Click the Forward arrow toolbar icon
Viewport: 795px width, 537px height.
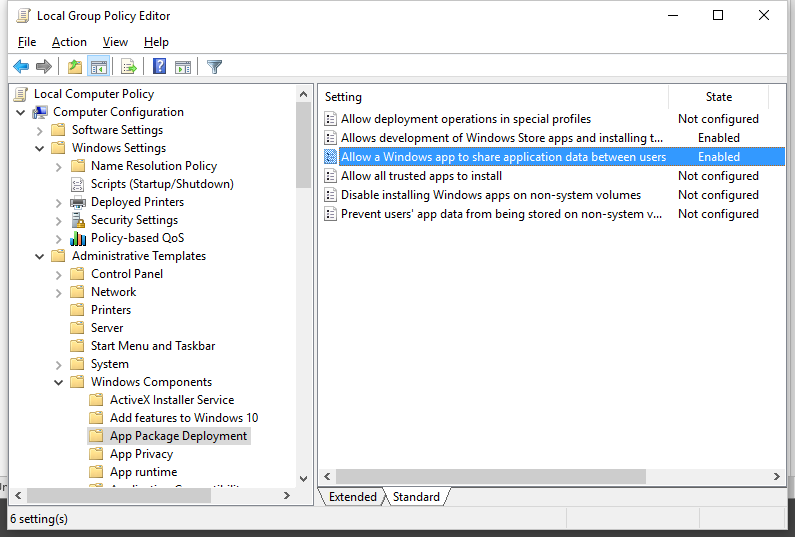tap(43, 67)
